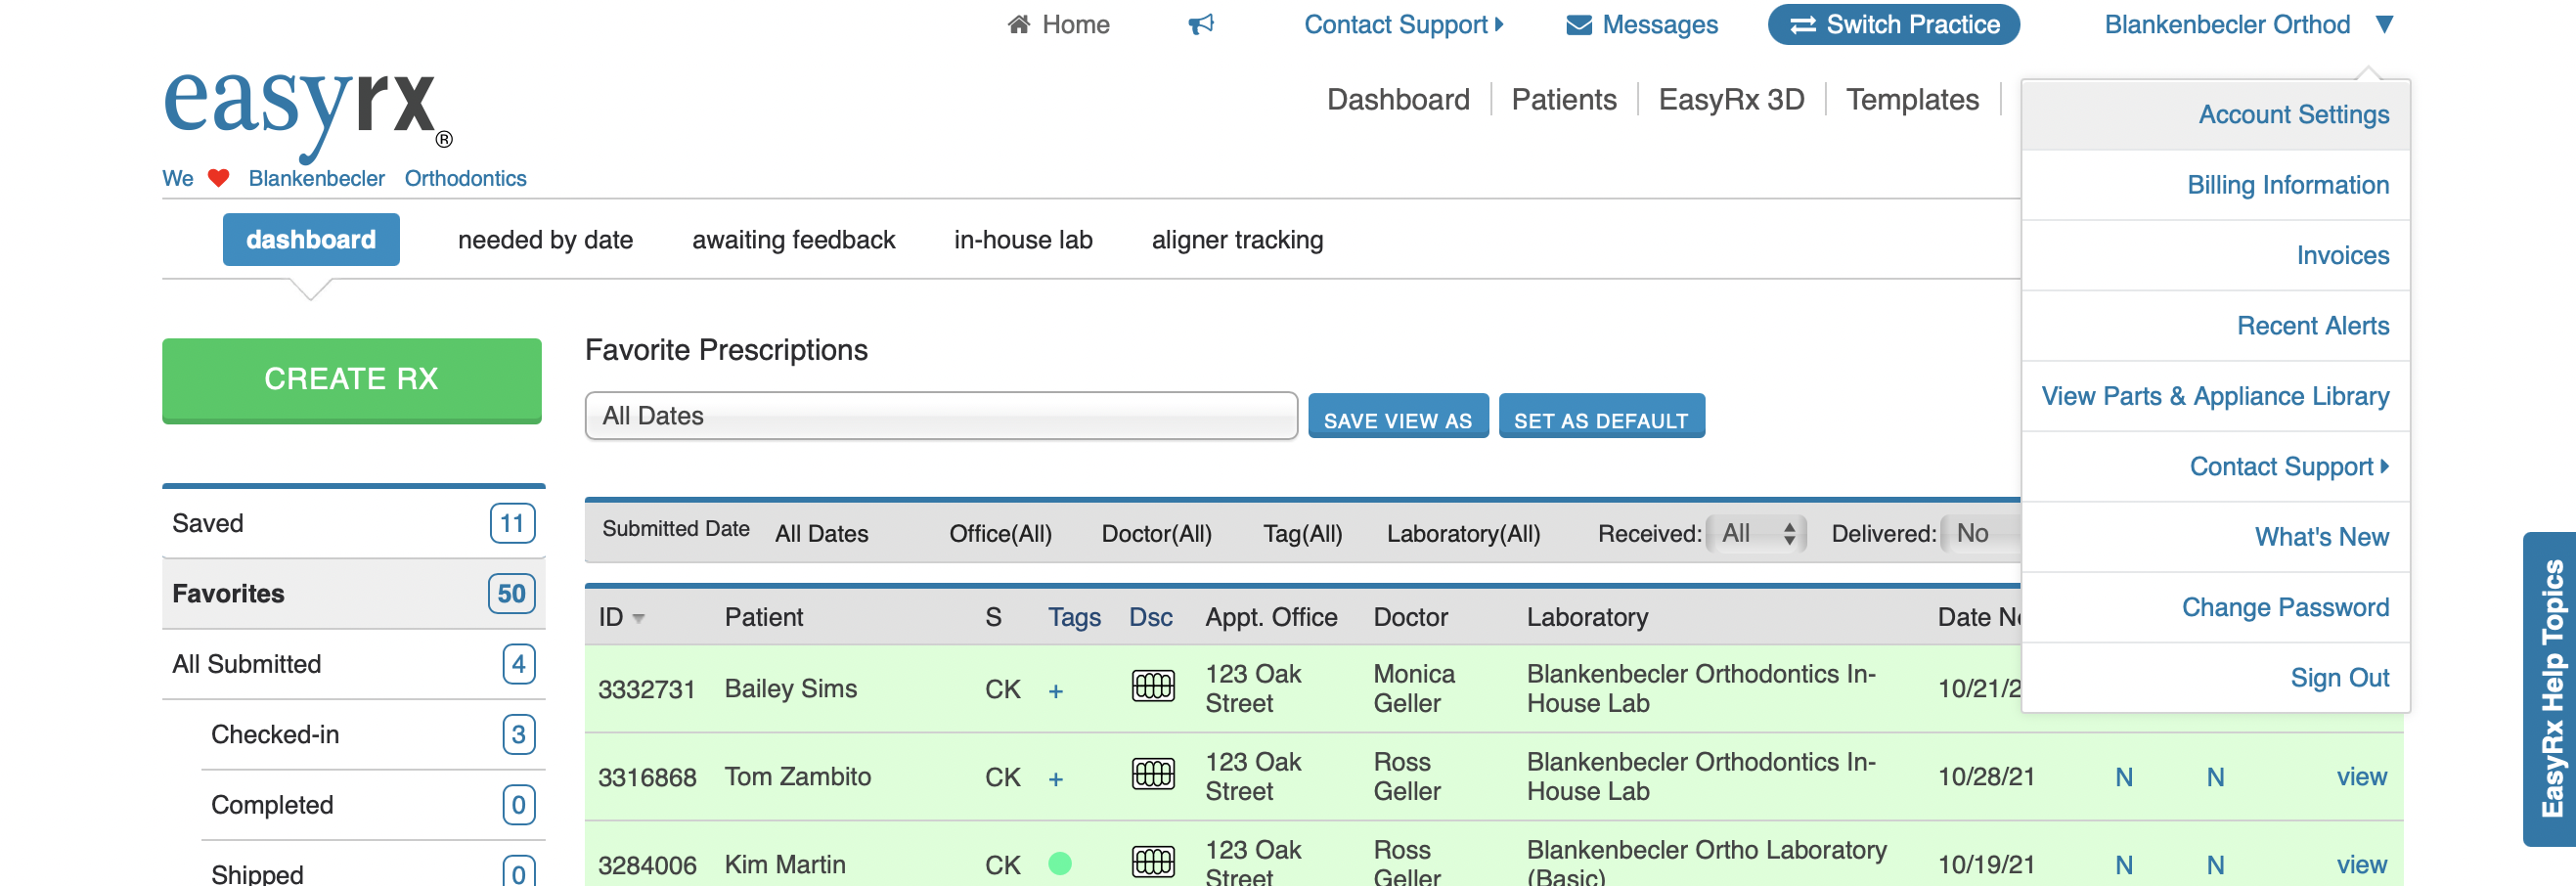View prescription for Tom Zambito
Image resolution: width=2576 pixels, height=886 pixels.
[x=2361, y=777]
